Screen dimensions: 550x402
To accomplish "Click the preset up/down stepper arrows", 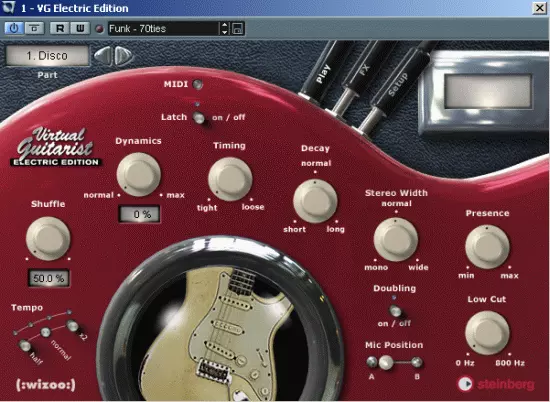I will [x=224, y=28].
